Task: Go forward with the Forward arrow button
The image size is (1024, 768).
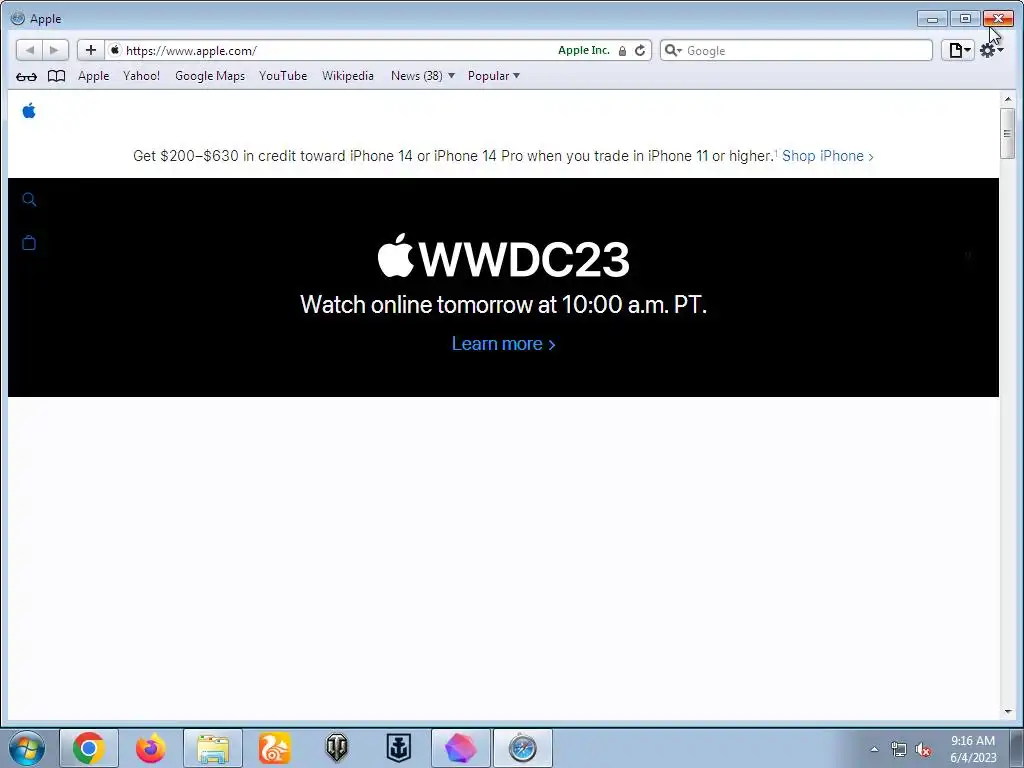Action: click(55, 50)
